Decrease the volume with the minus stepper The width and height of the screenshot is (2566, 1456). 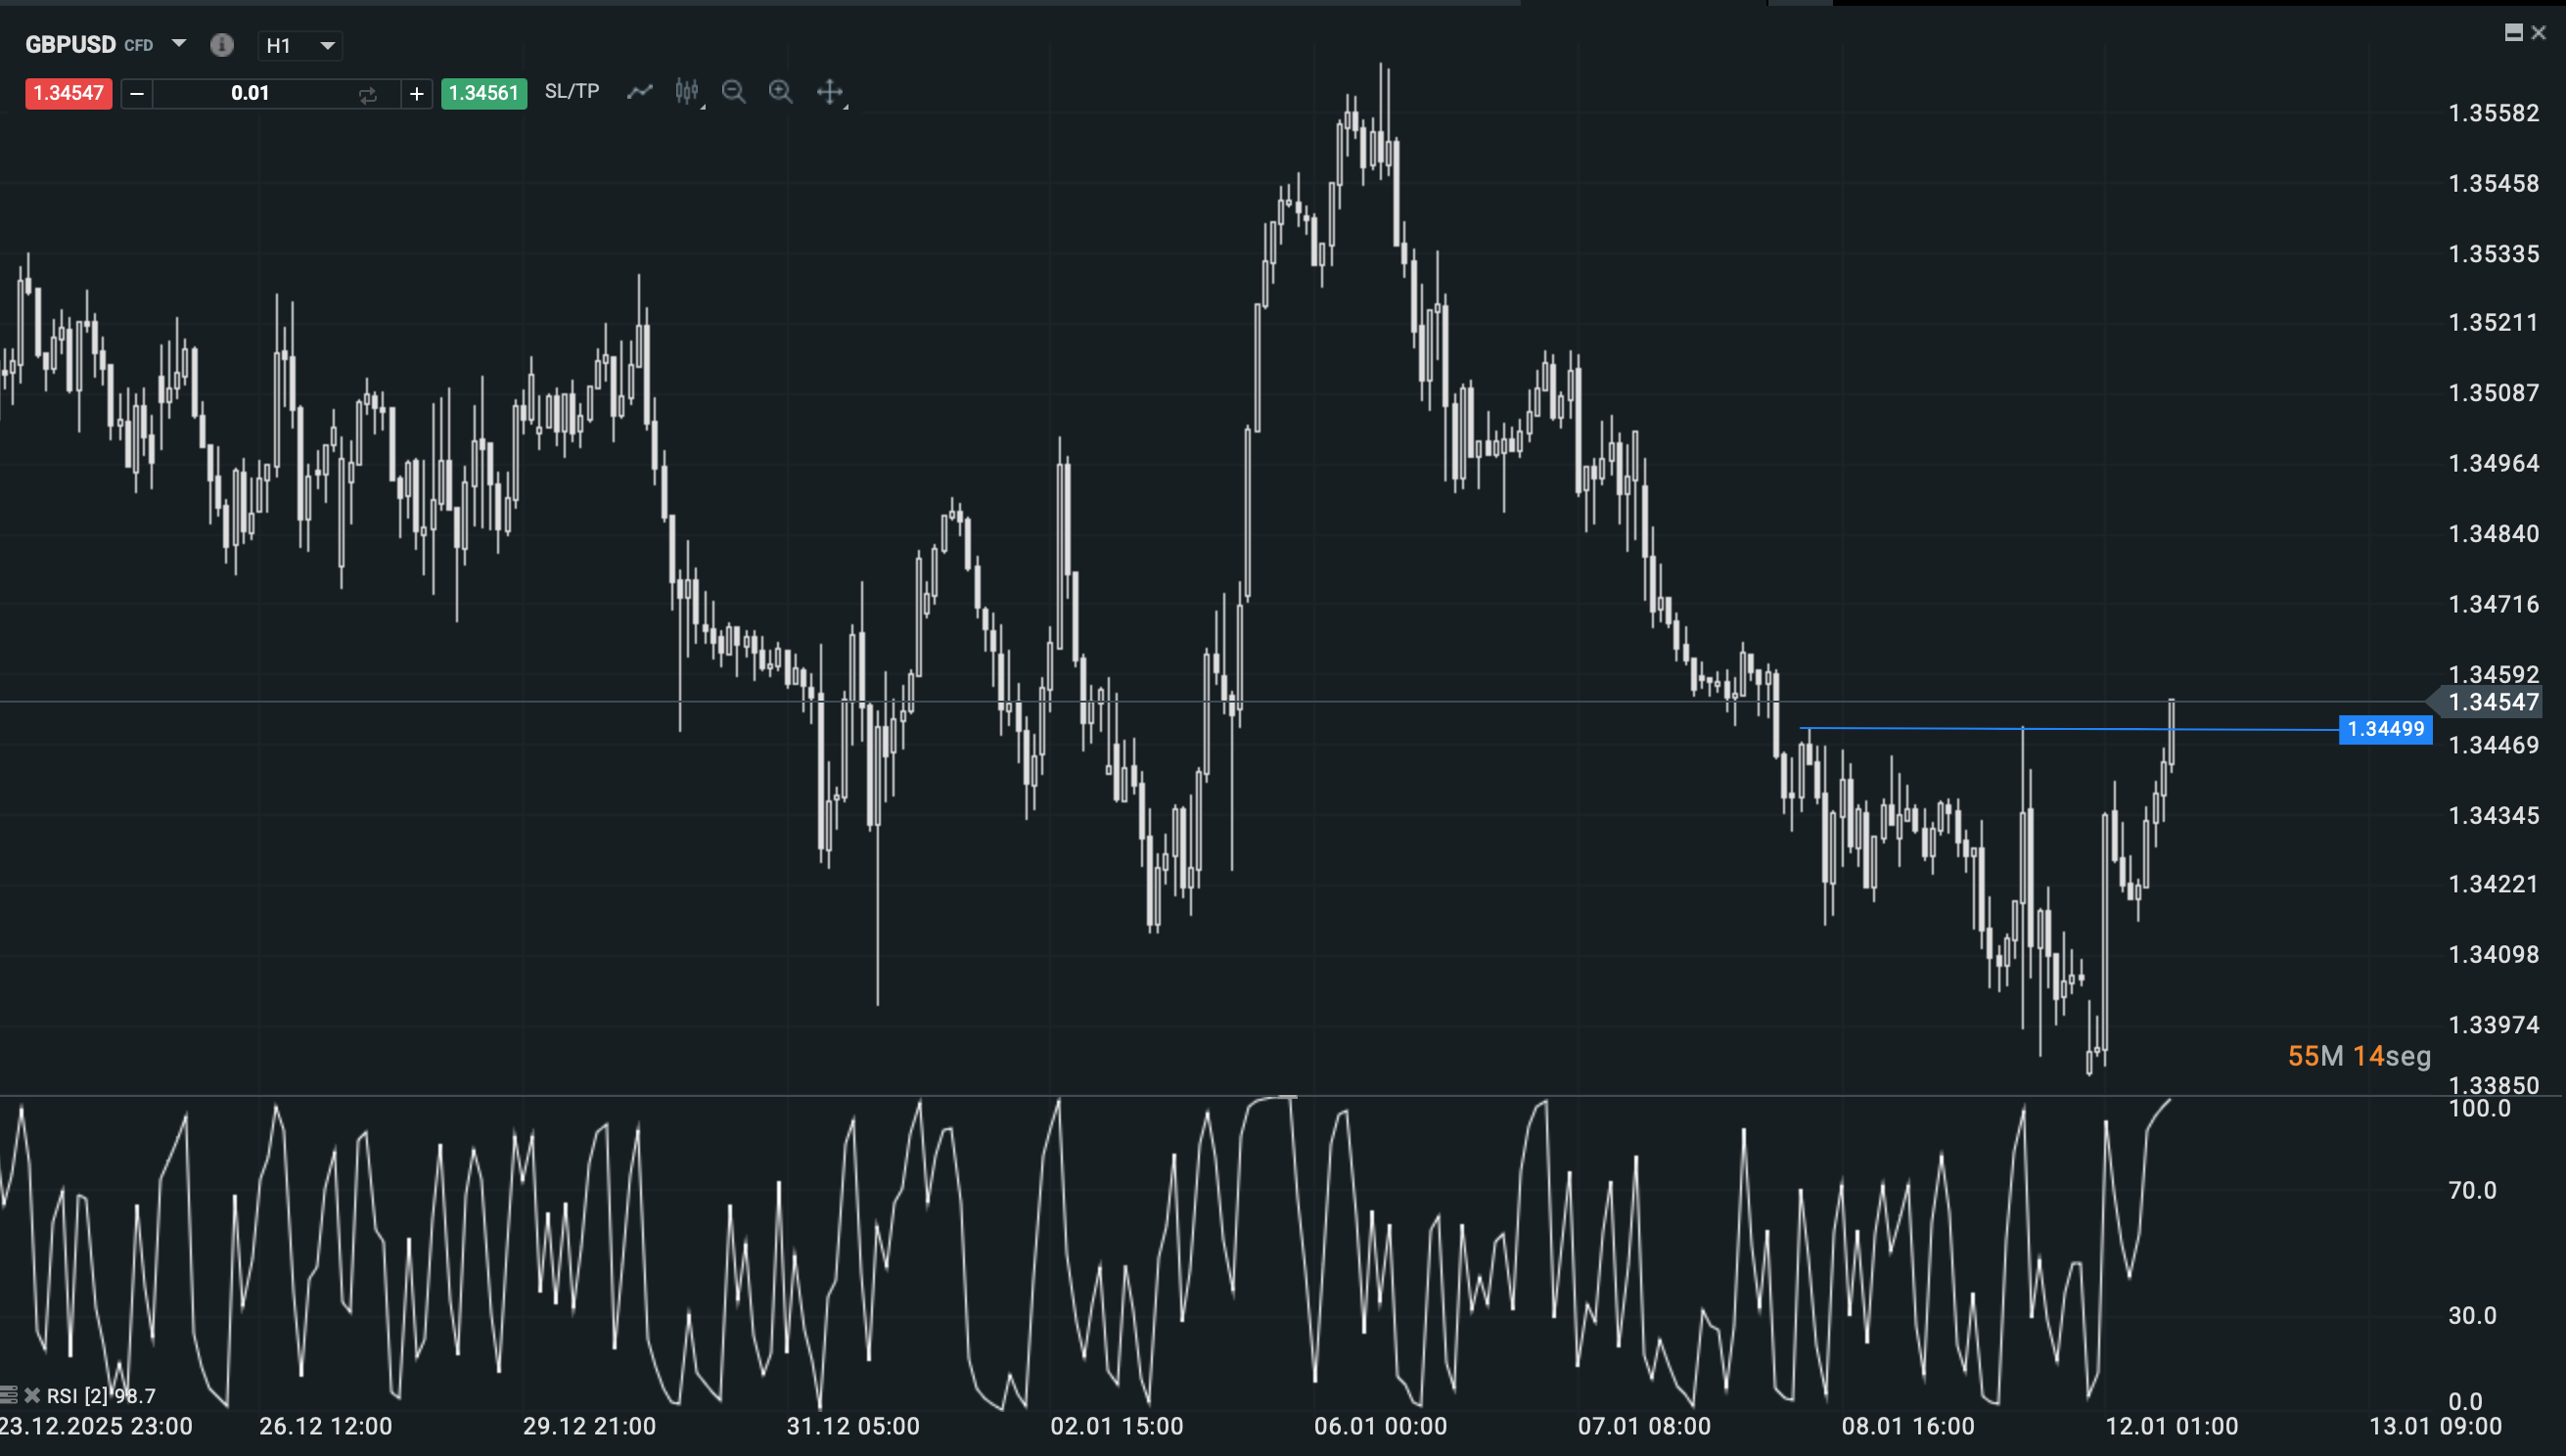(x=137, y=94)
